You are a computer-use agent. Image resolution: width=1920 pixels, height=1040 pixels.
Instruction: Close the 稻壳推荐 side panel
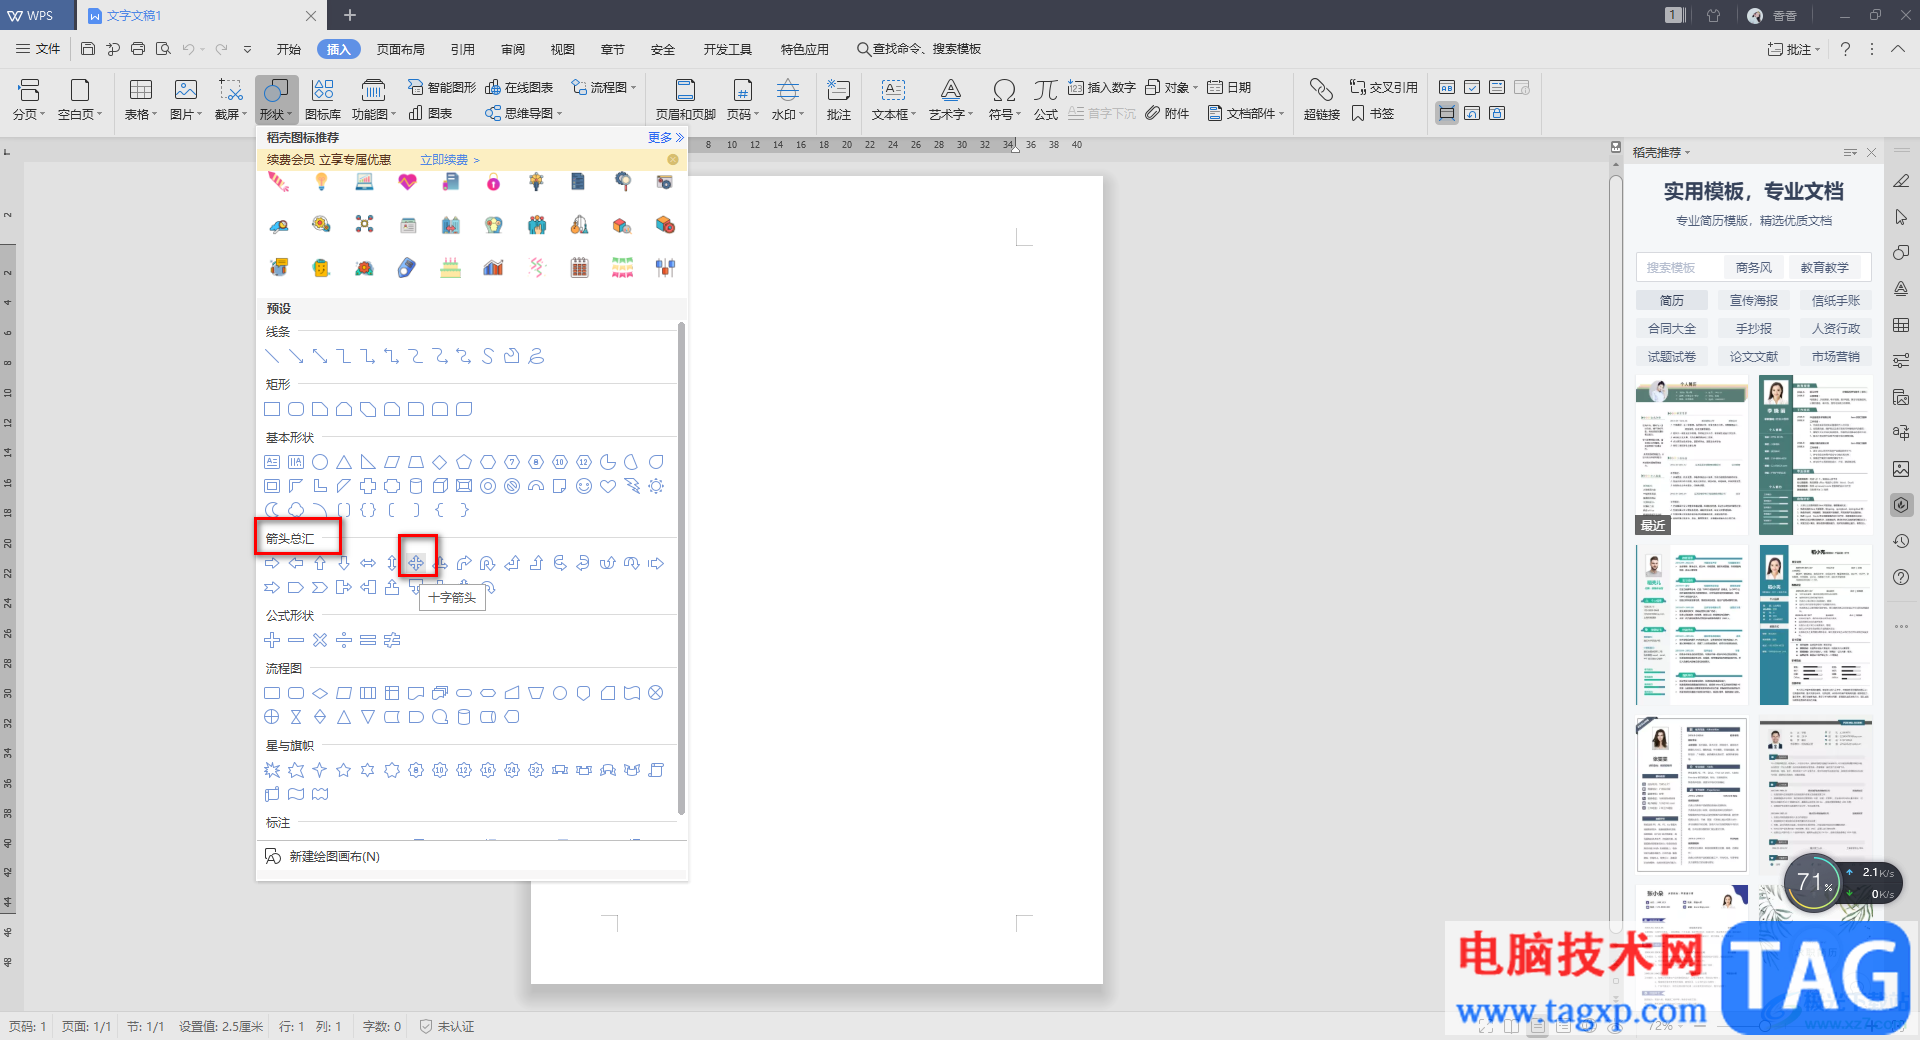(1871, 152)
